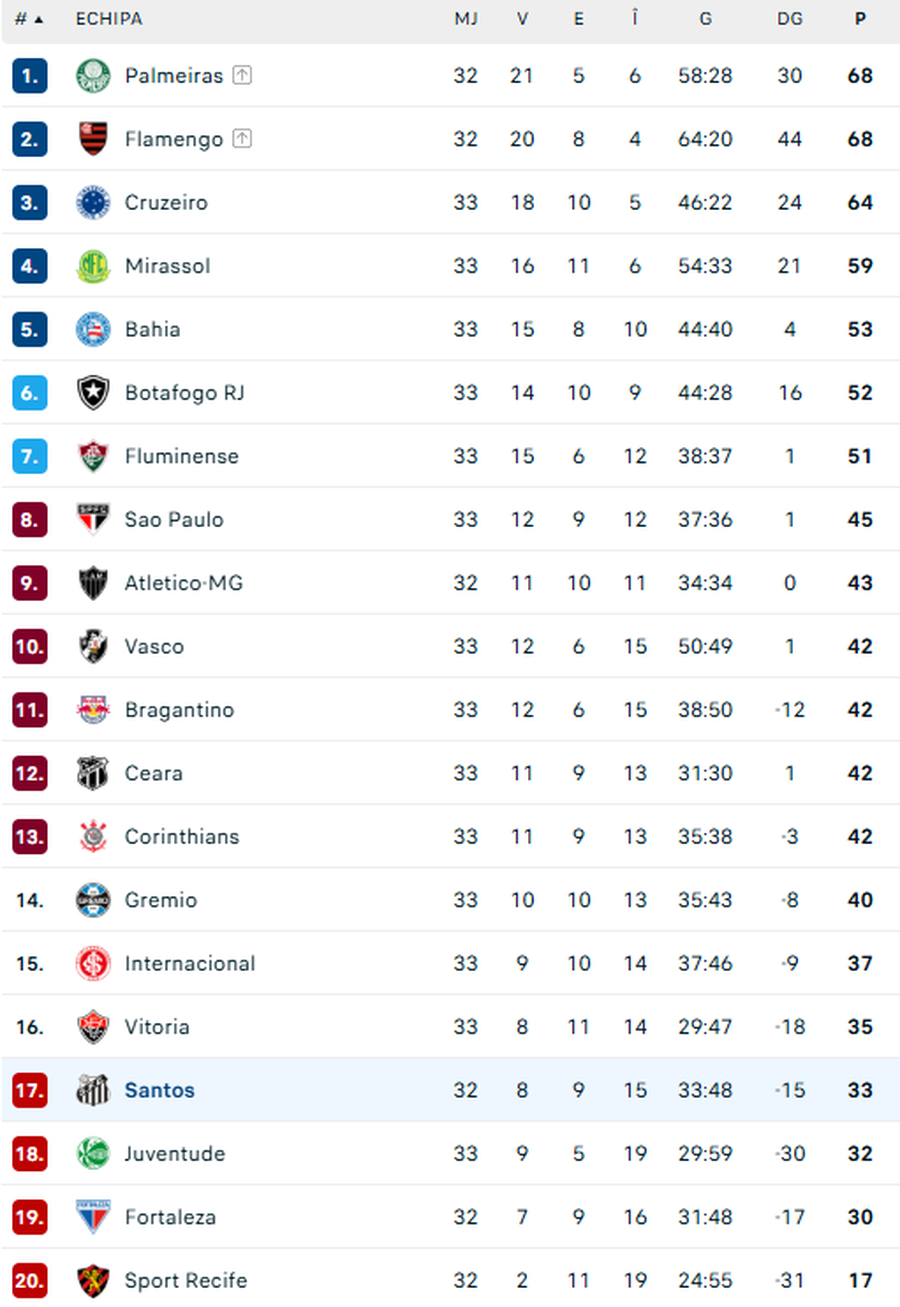Click the Cruzeiro club crest icon
This screenshot has width=900, height=1307.
(93, 203)
